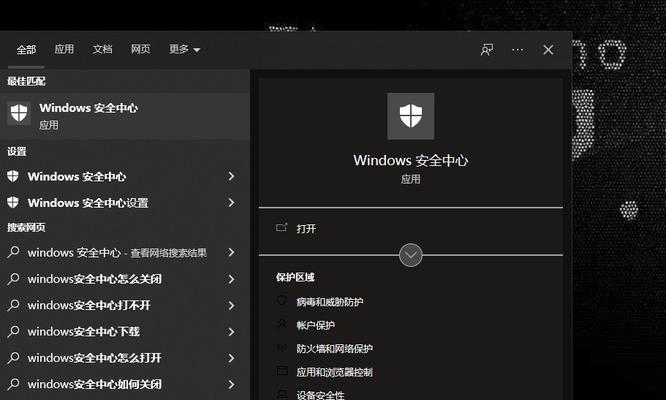Click magnifier icon beside windows安全中心下载

click(x=13, y=331)
